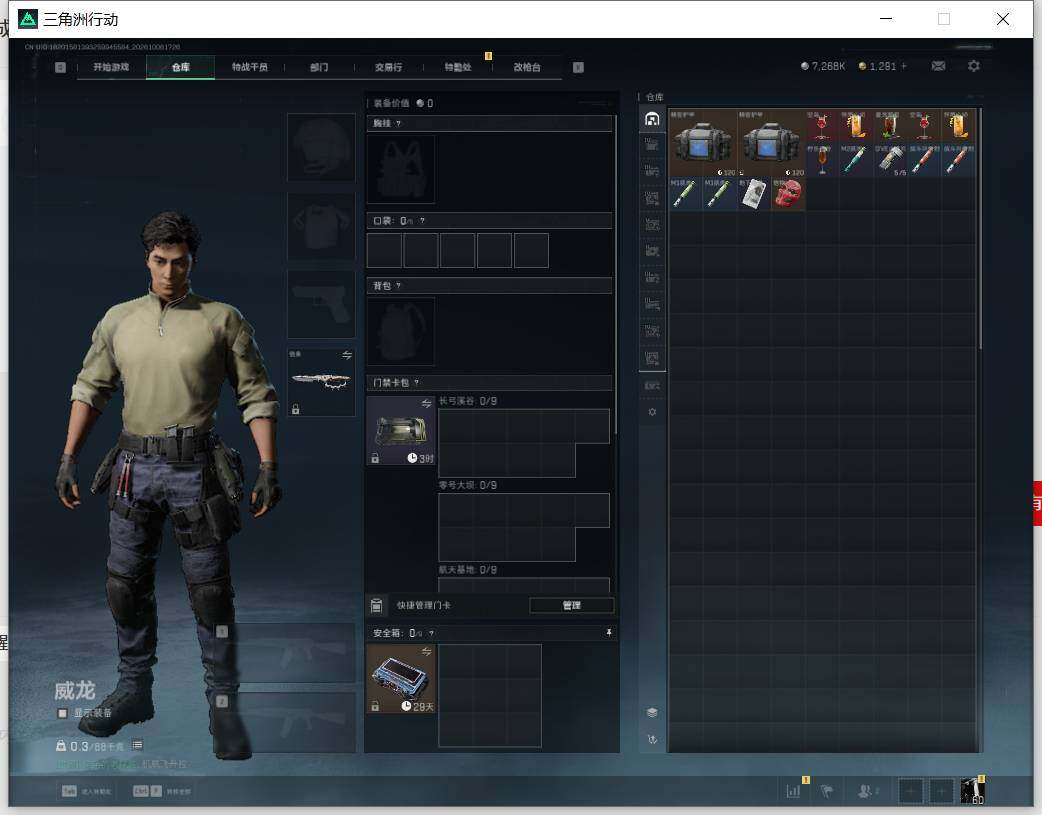Switch to the 特战干员 tab
This screenshot has height=815, width=1042.
tap(250, 67)
